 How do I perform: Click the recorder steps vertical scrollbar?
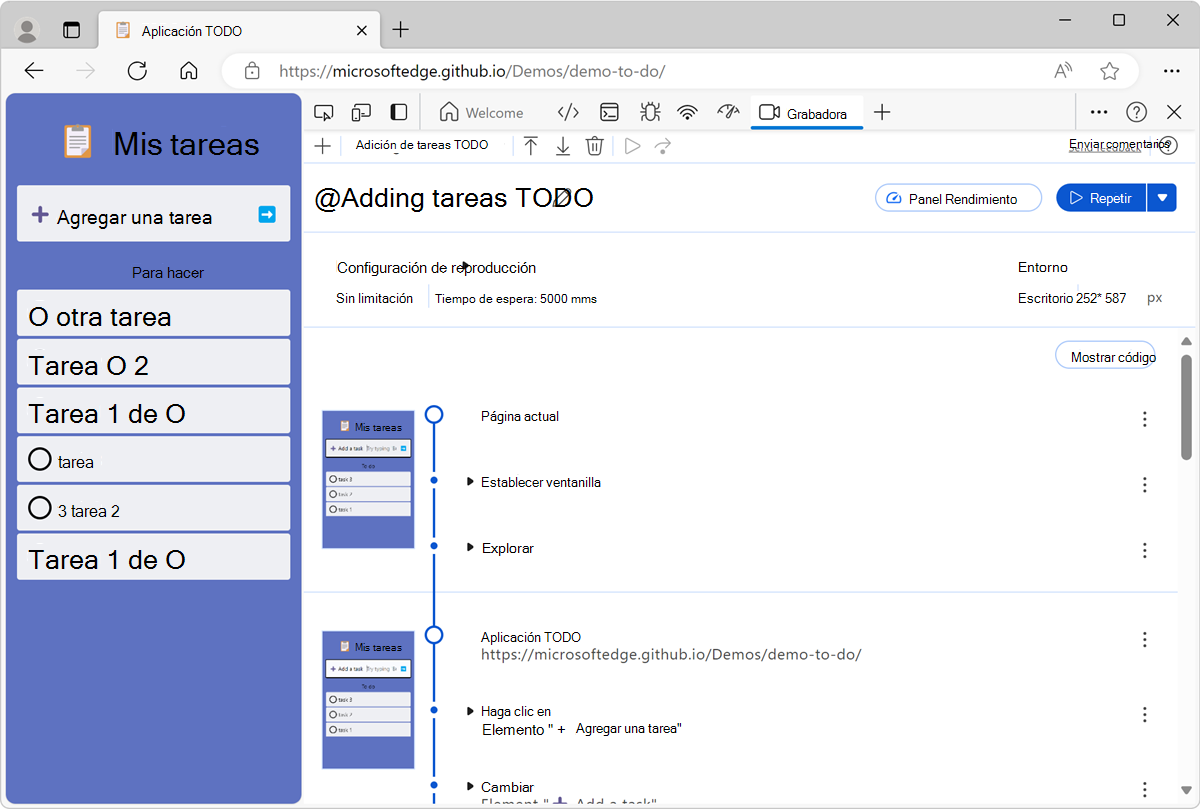point(1186,406)
